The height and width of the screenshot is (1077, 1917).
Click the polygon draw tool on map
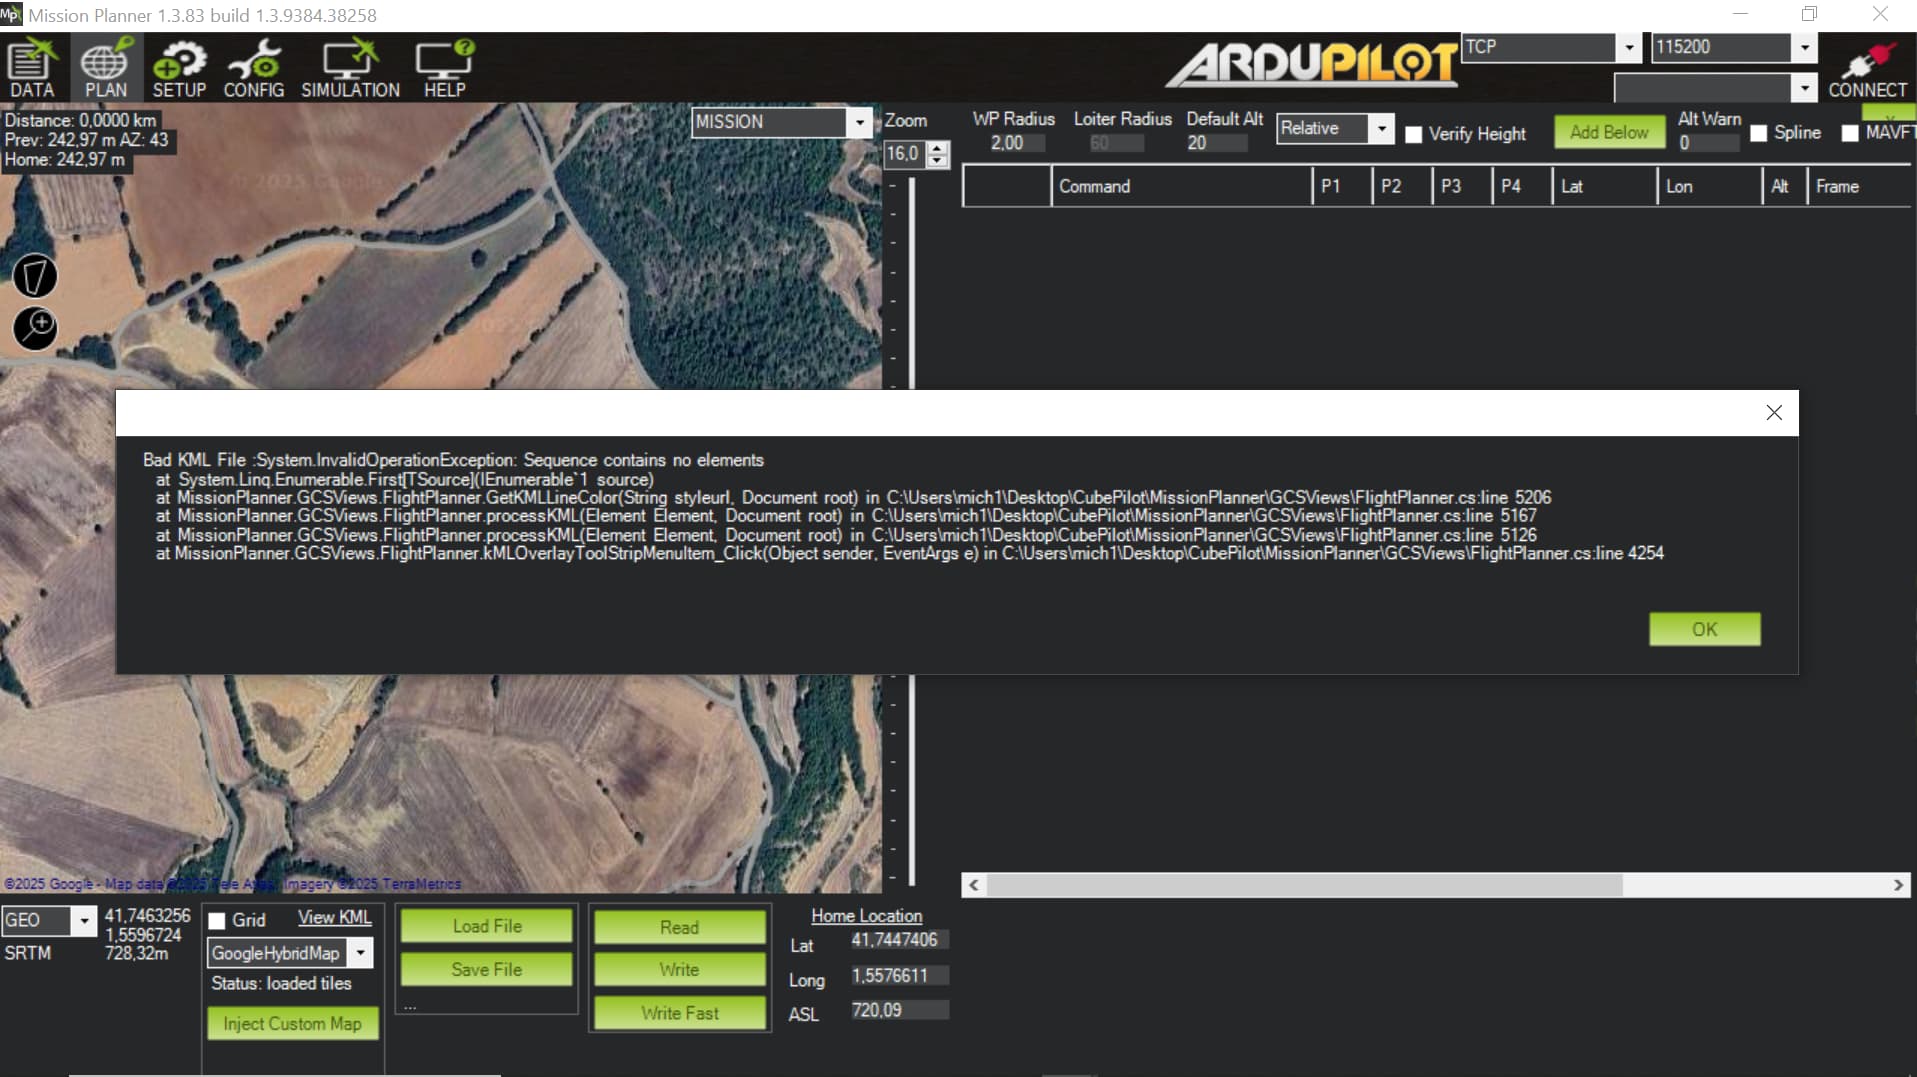(35, 276)
